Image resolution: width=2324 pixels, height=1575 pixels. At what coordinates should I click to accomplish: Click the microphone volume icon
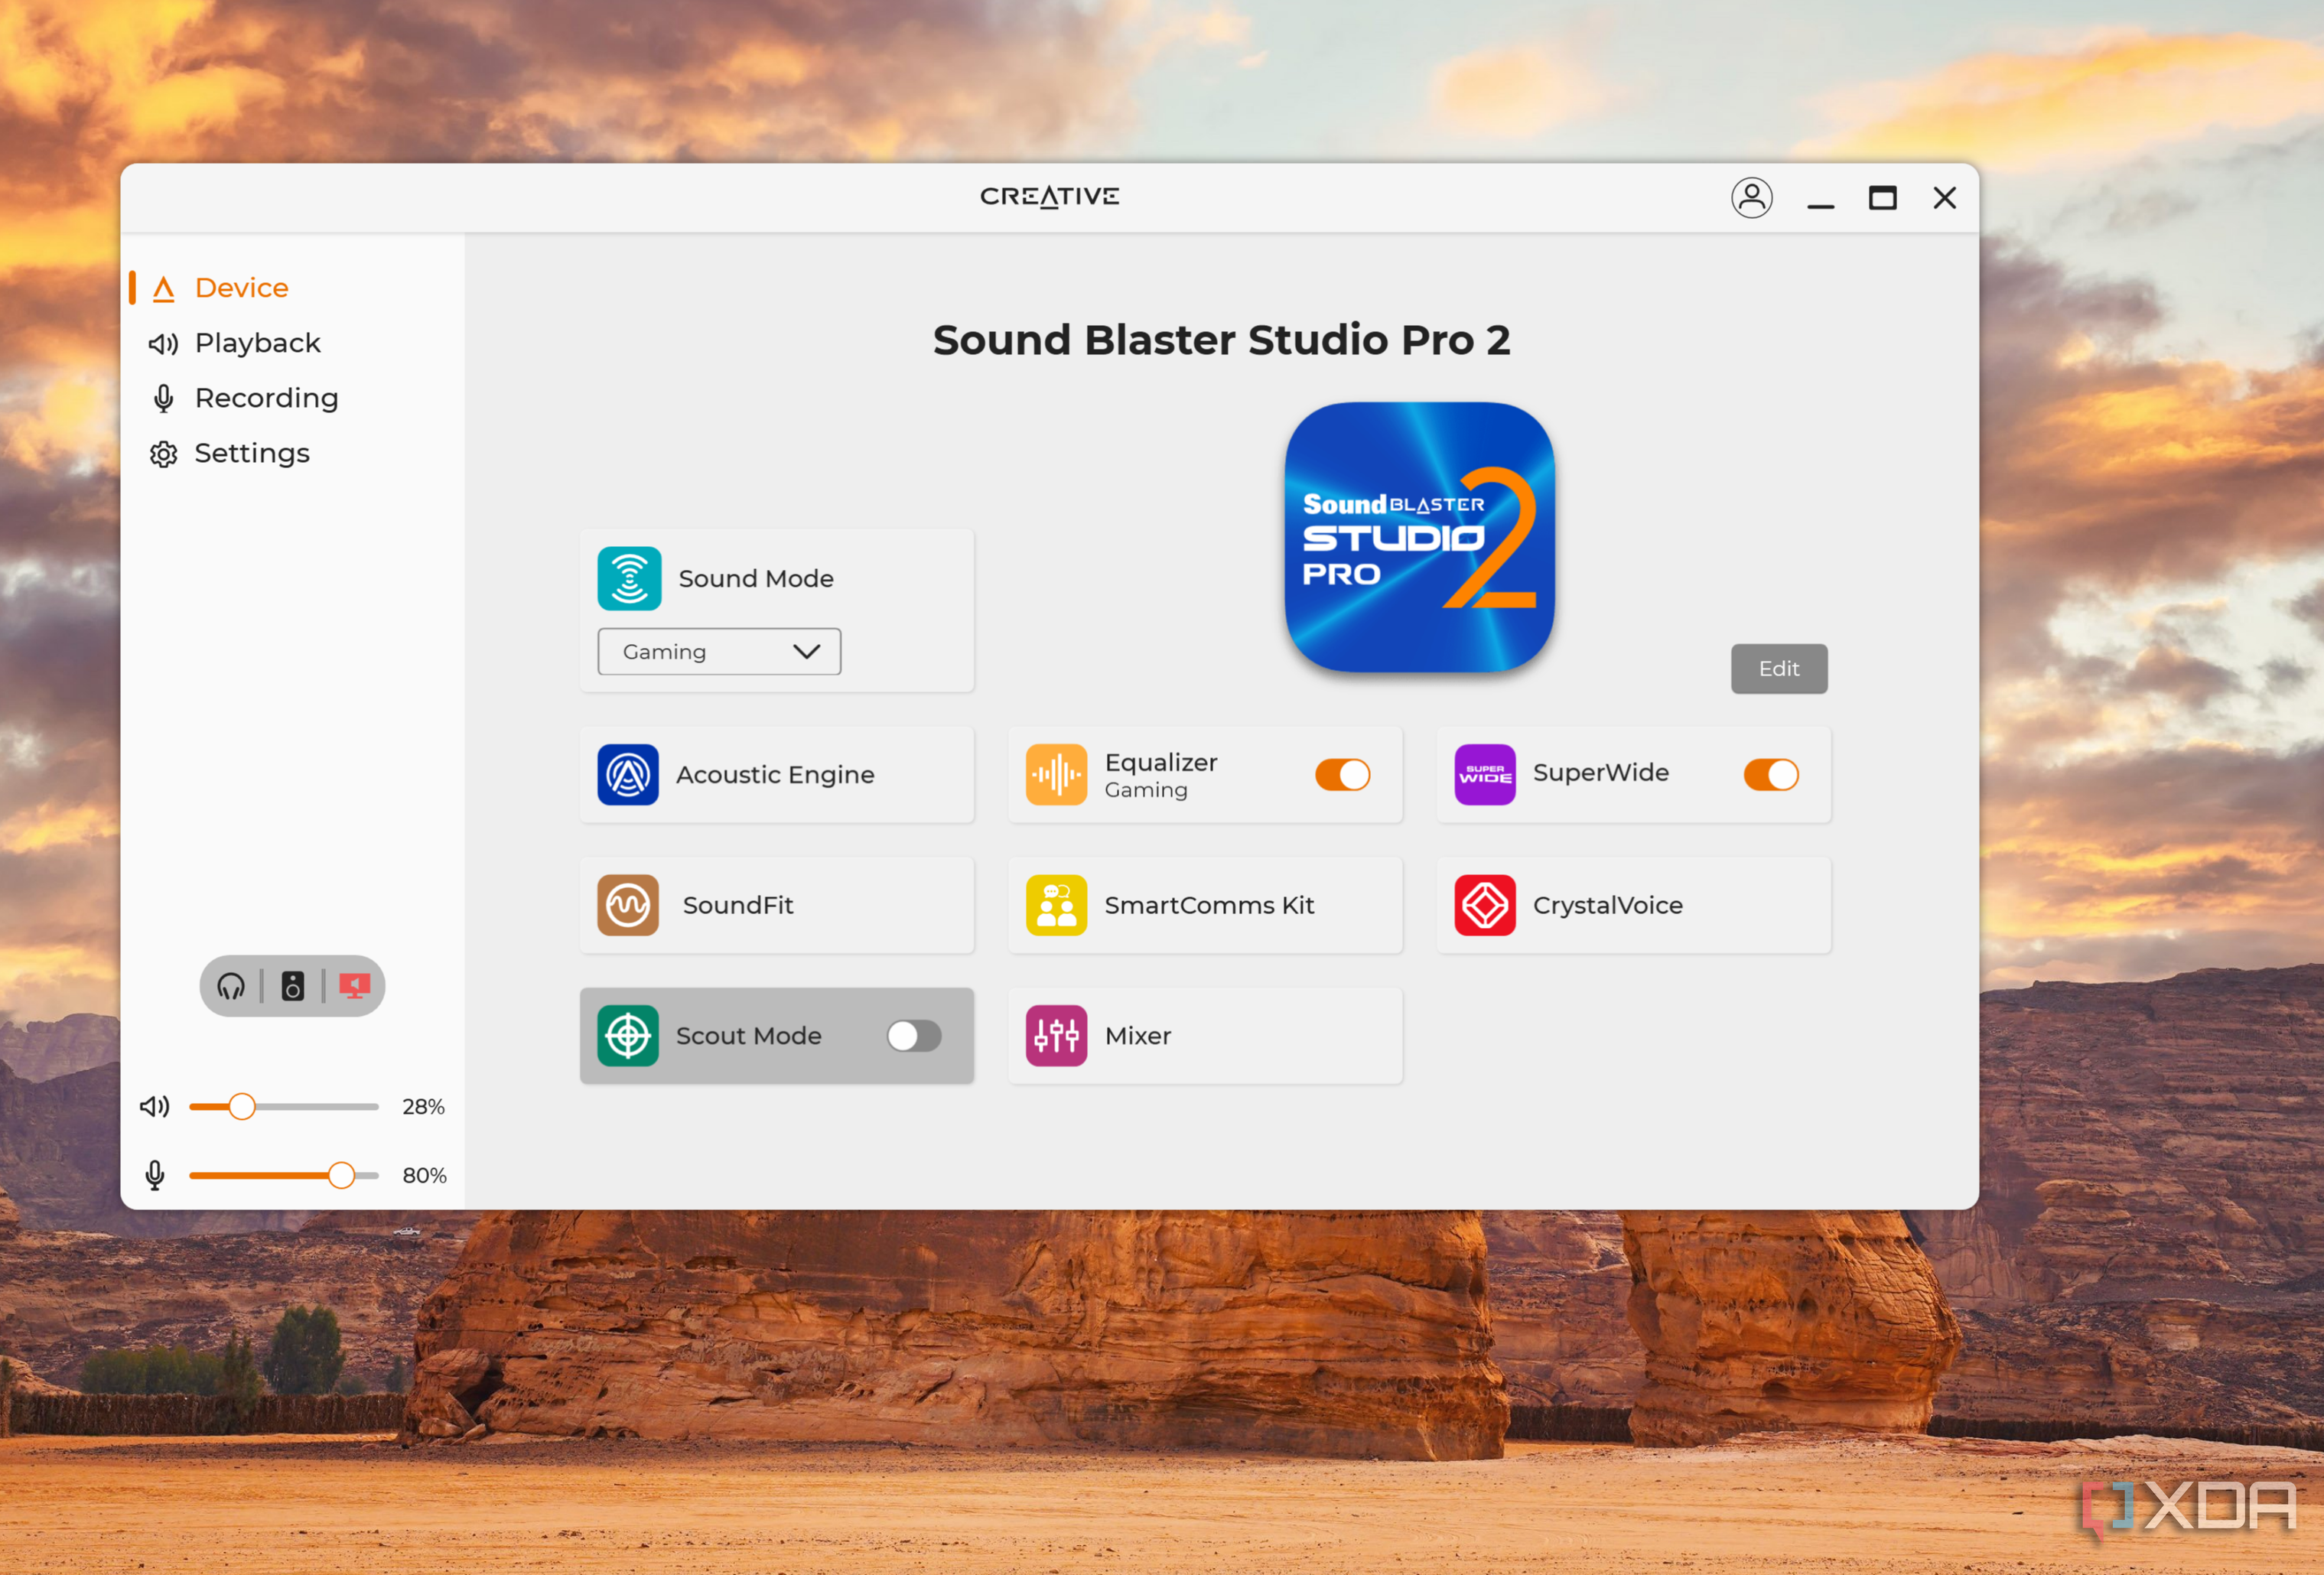(155, 1175)
